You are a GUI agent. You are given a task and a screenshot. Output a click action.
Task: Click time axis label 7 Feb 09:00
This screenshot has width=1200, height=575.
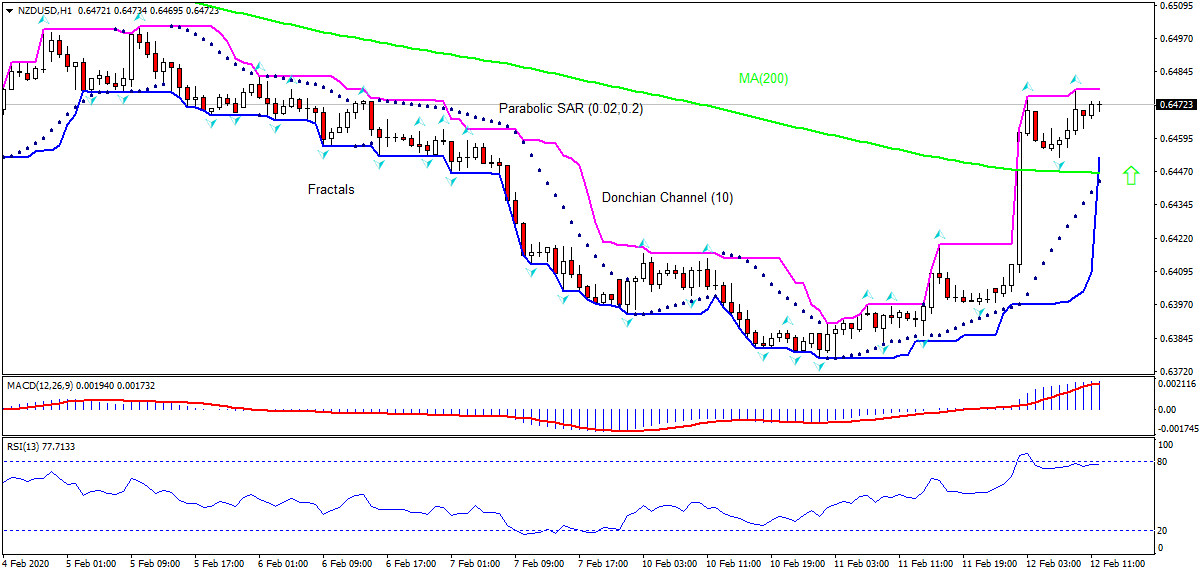538,564
